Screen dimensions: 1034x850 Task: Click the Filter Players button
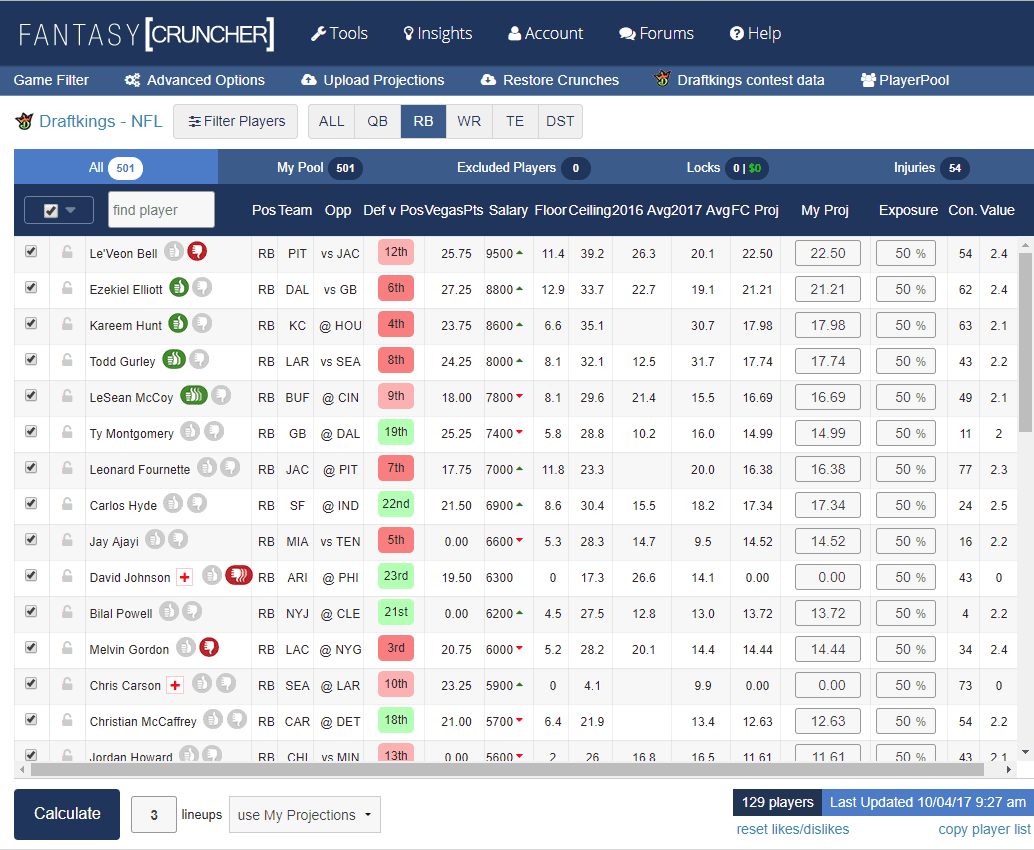click(x=235, y=121)
